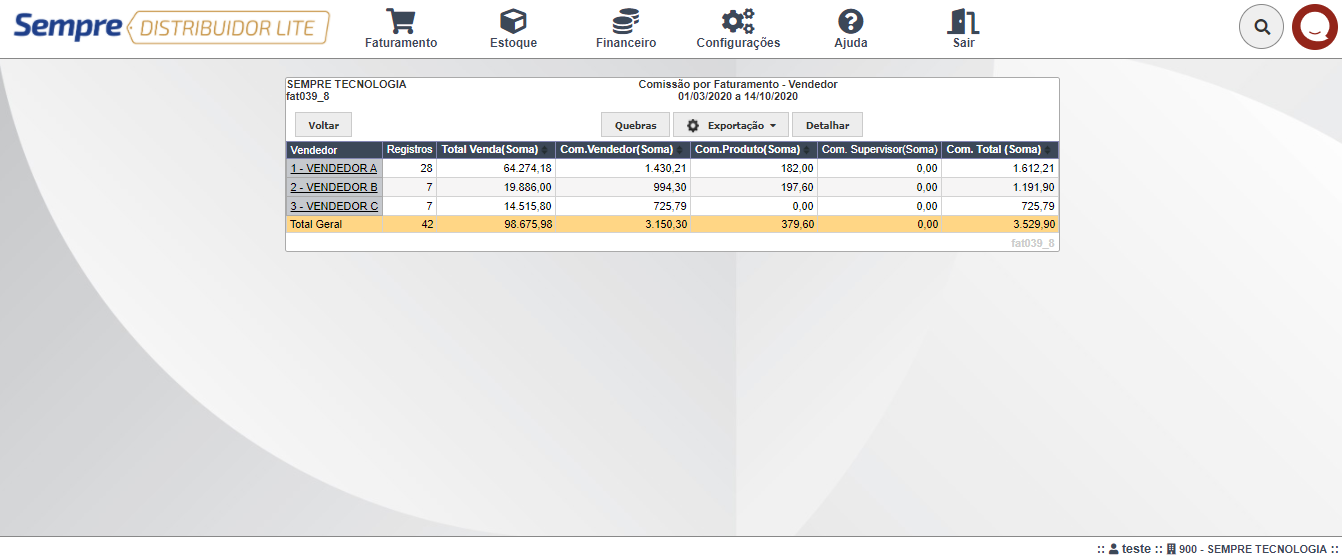
Task: Click the Vendedor column header
Action: [334, 150]
